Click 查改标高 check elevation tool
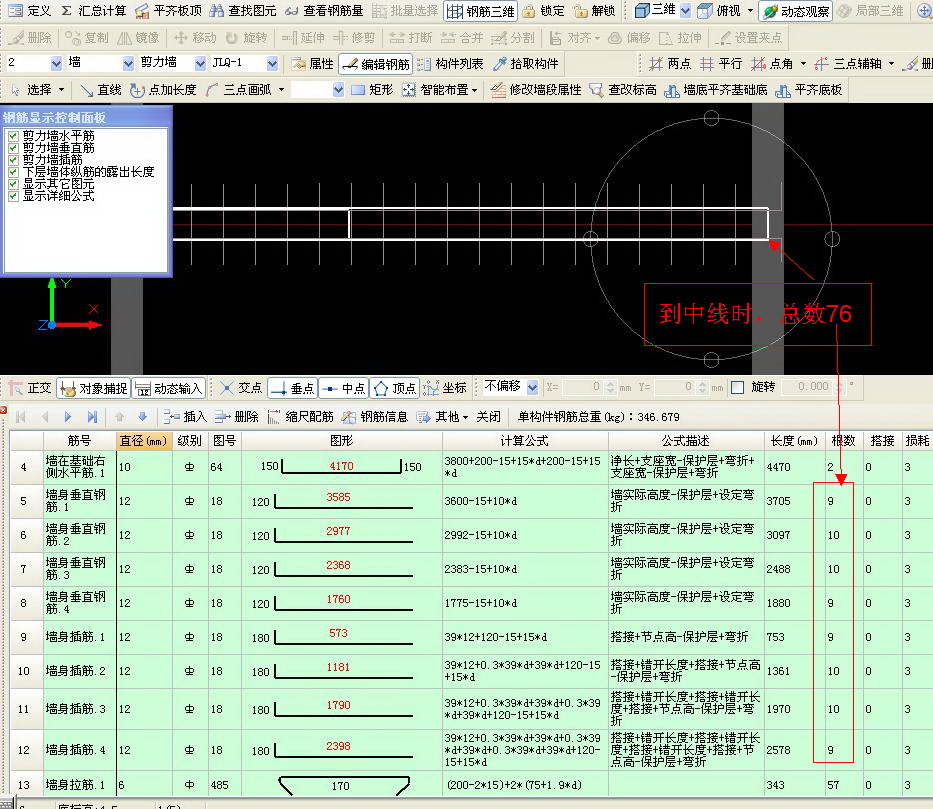Image resolution: width=933 pixels, height=809 pixels. click(623, 89)
